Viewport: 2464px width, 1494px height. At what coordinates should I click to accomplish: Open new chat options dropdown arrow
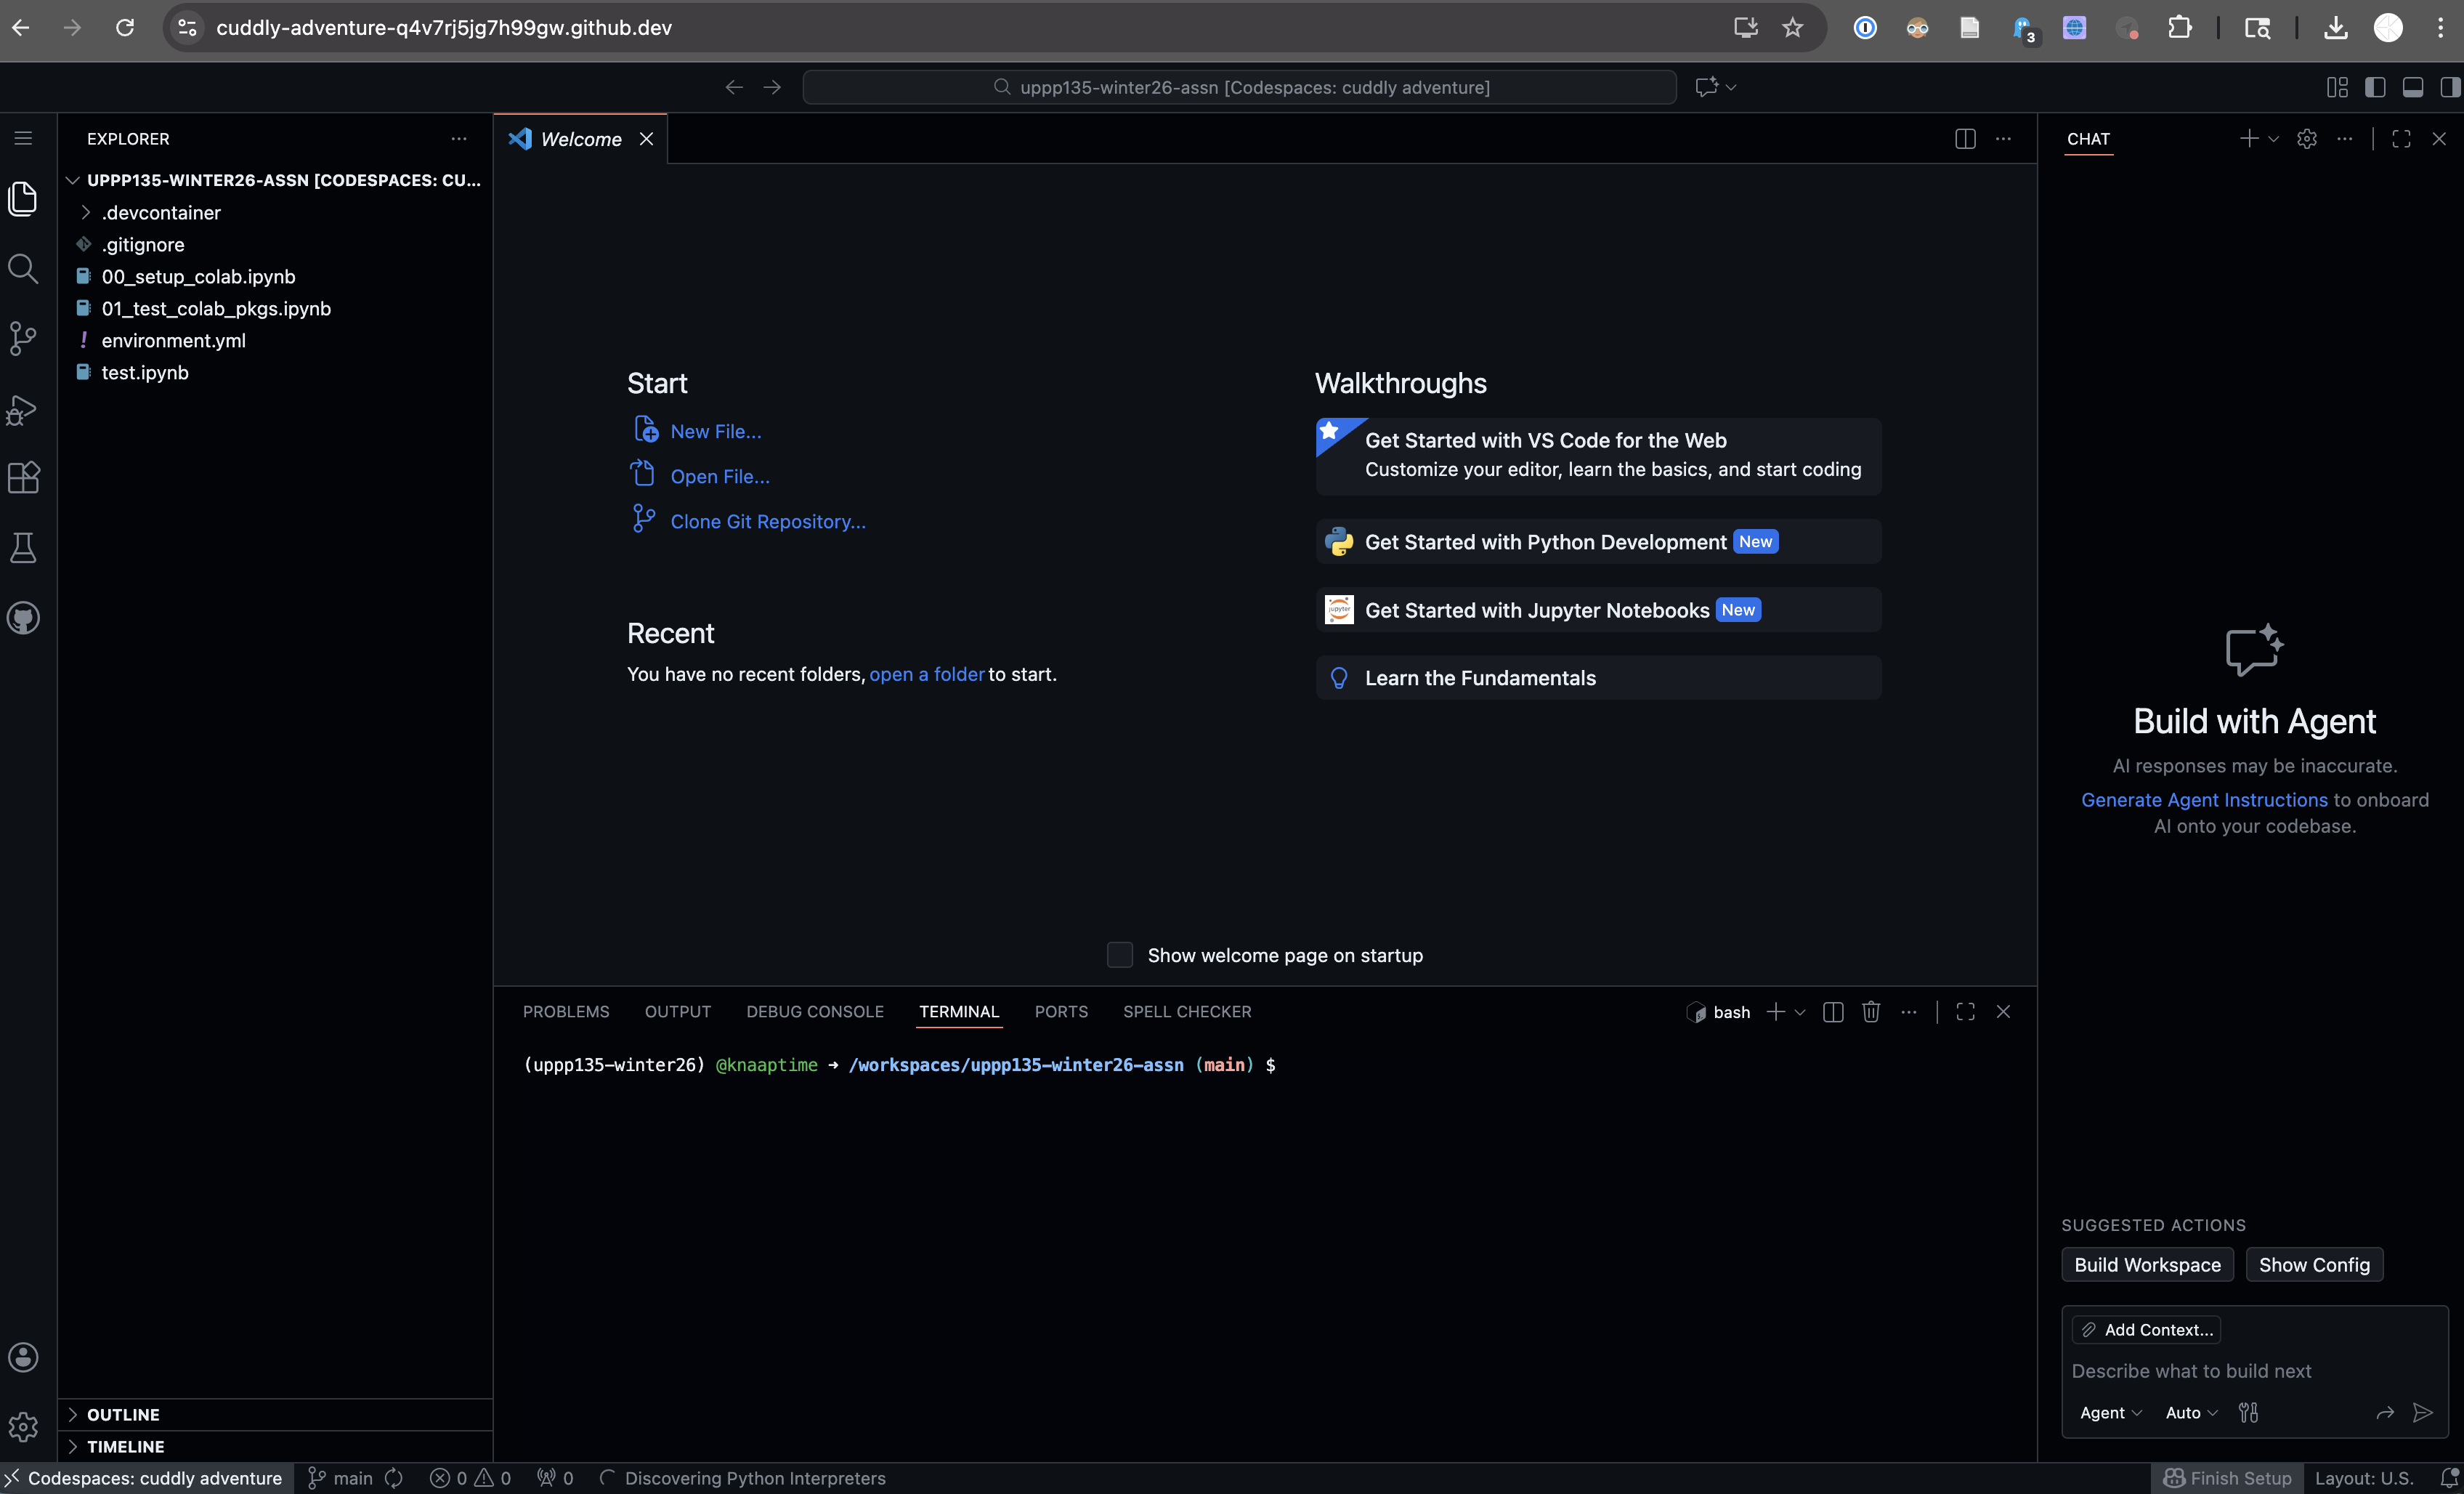(x=2273, y=139)
